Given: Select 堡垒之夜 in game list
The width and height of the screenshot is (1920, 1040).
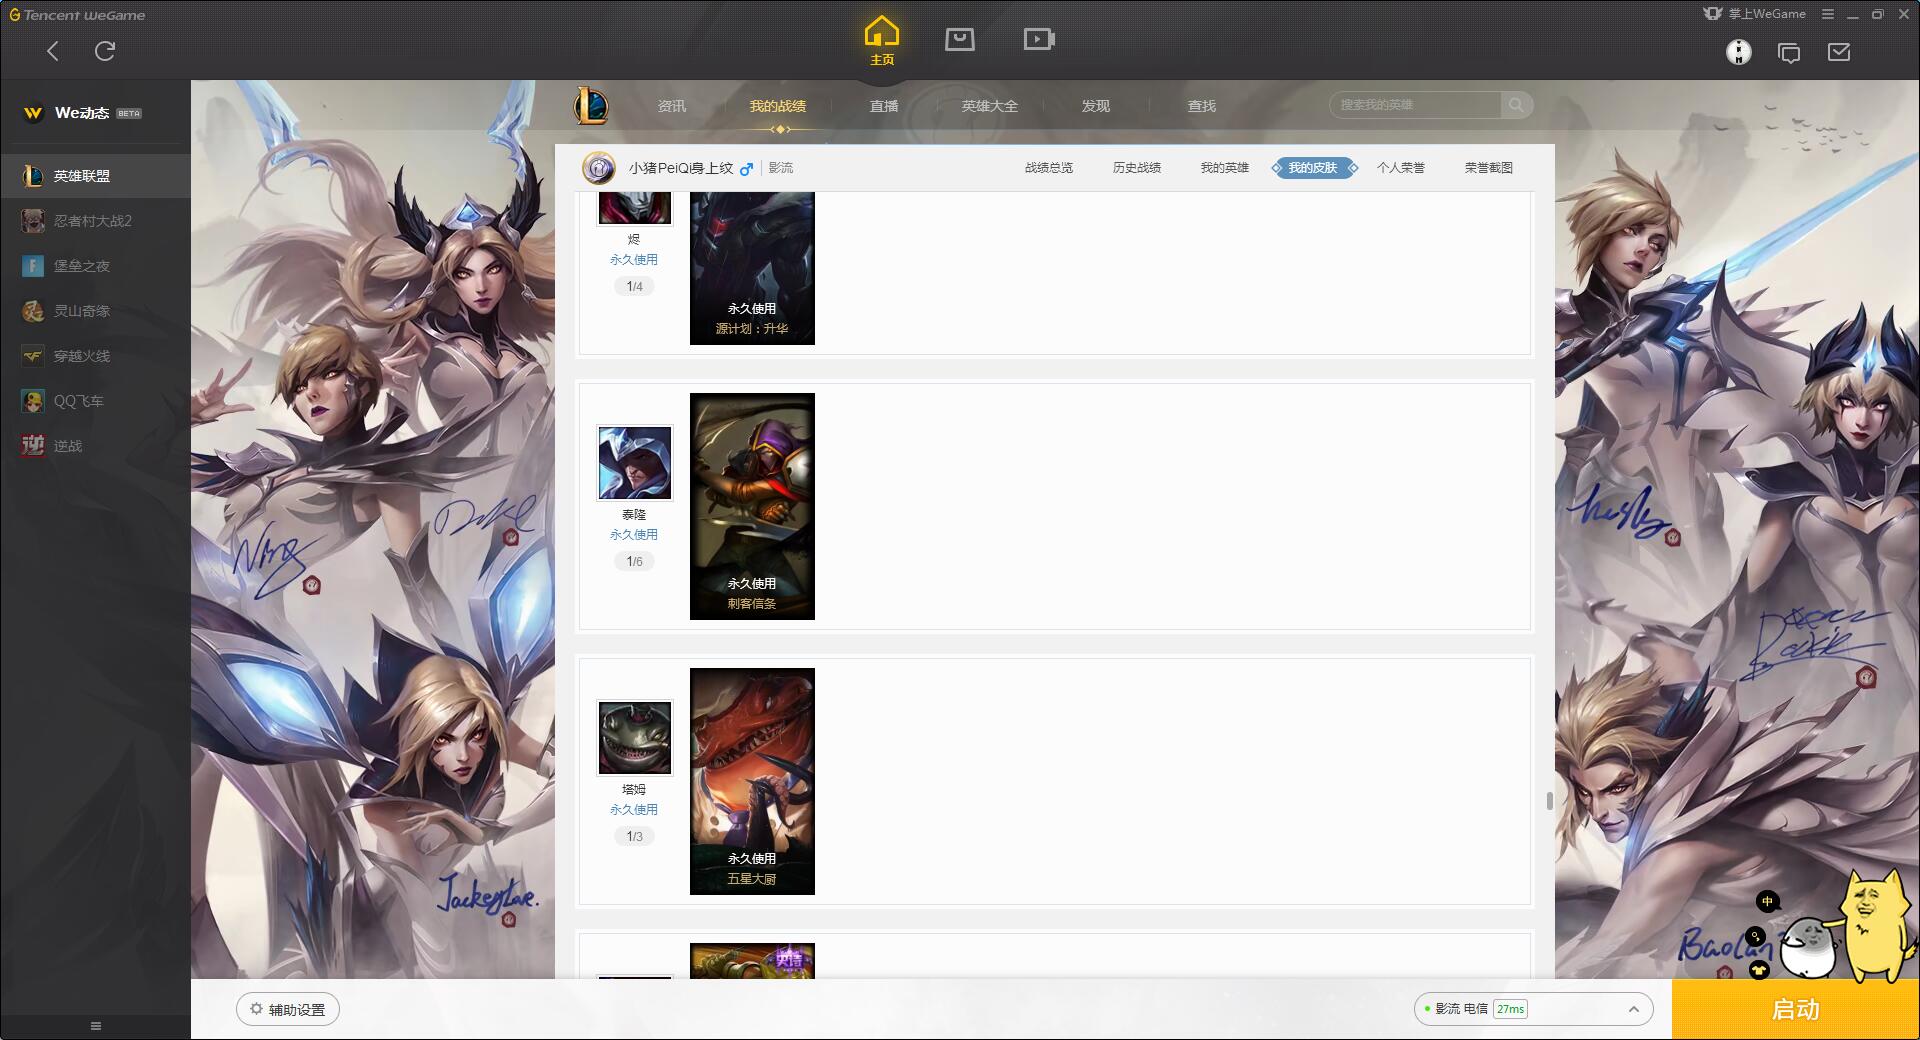Looking at the screenshot, I should pyautogui.click(x=95, y=266).
